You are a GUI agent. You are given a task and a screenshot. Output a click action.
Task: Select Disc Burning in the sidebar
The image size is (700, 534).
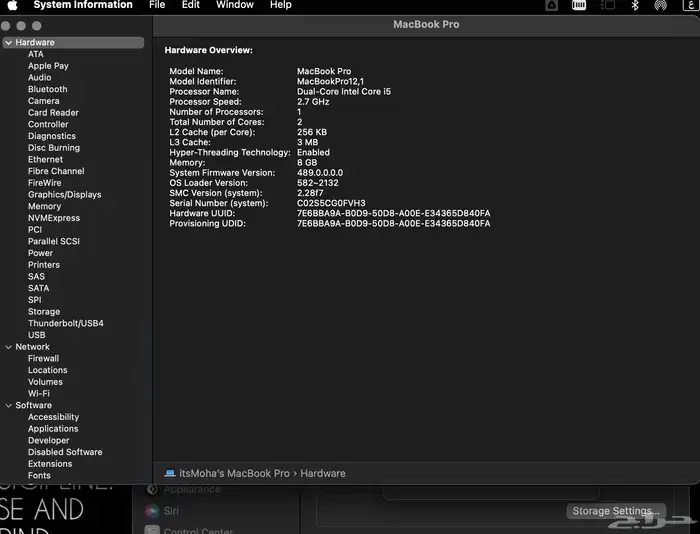click(54, 148)
